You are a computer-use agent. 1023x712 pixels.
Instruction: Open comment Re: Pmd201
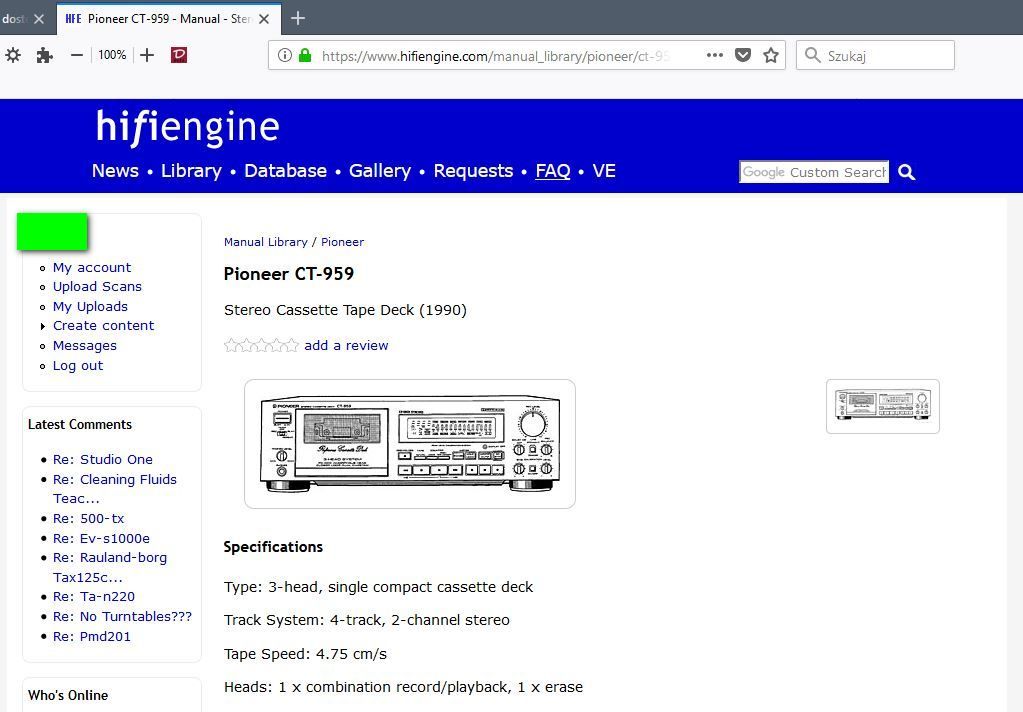pos(91,636)
